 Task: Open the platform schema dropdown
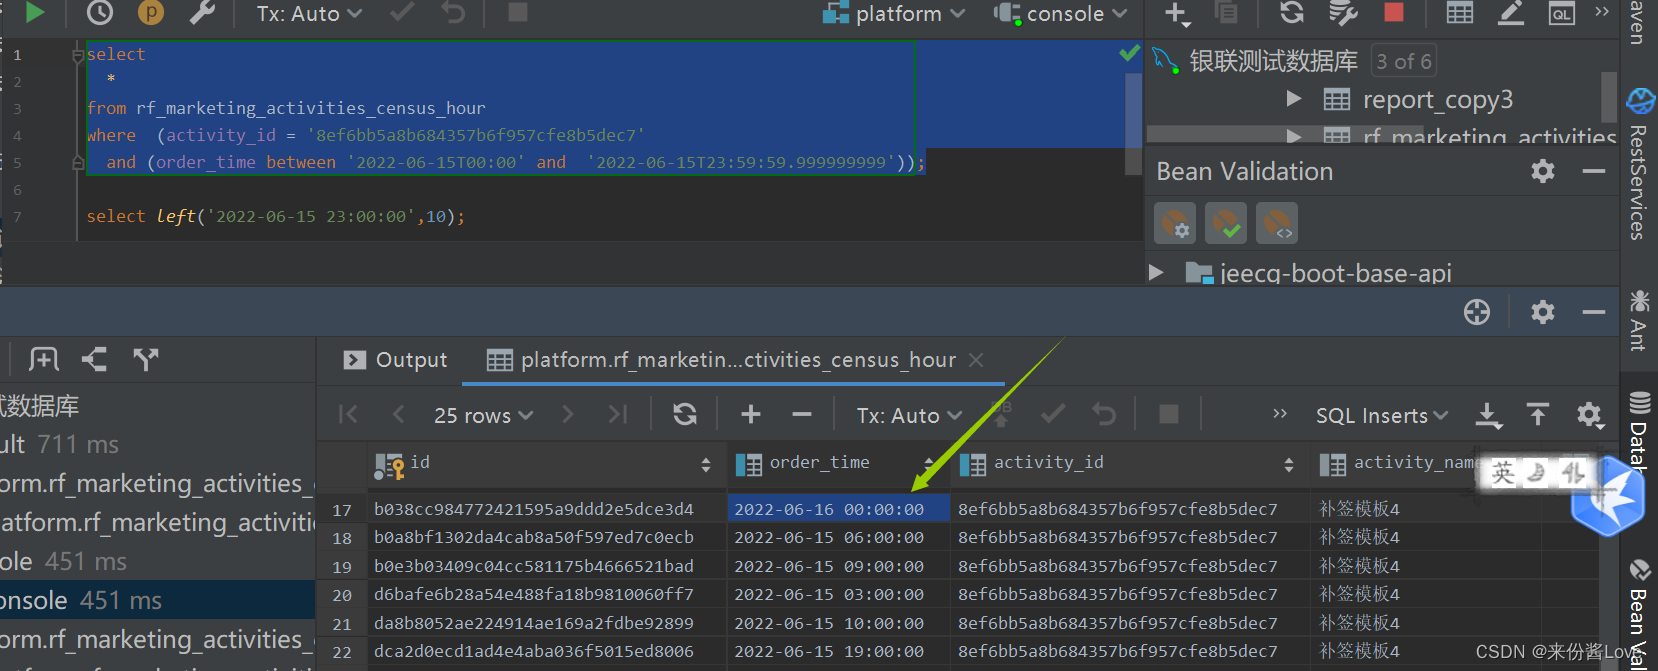(x=894, y=14)
